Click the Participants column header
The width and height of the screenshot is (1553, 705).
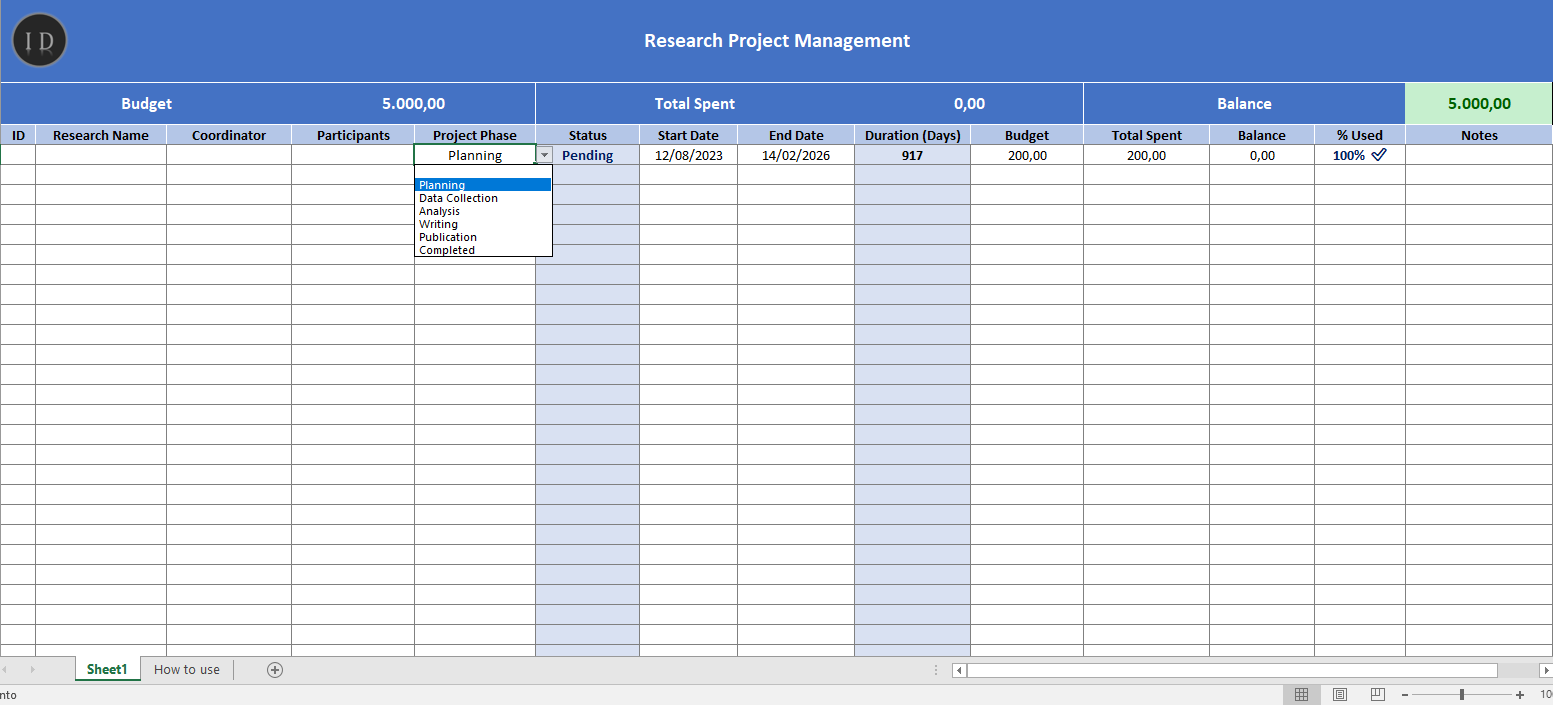pyautogui.click(x=353, y=135)
